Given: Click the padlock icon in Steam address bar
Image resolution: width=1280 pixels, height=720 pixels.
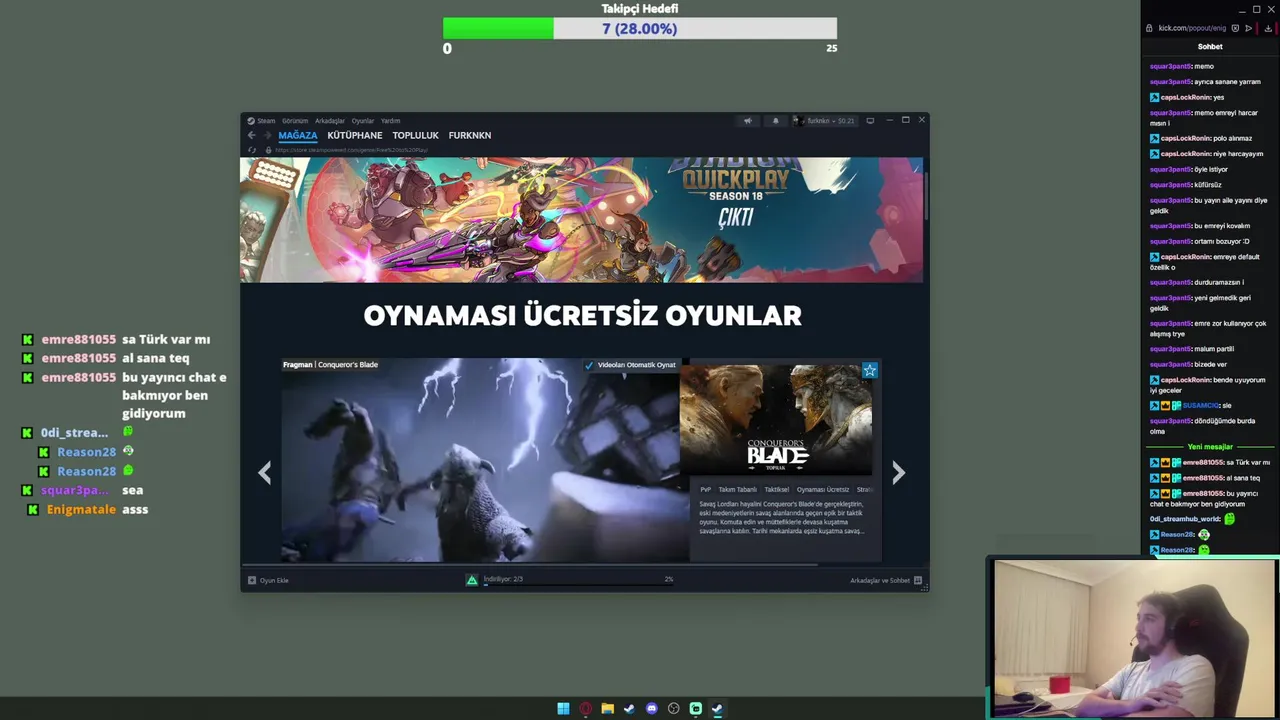Looking at the screenshot, I should tap(268, 150).
